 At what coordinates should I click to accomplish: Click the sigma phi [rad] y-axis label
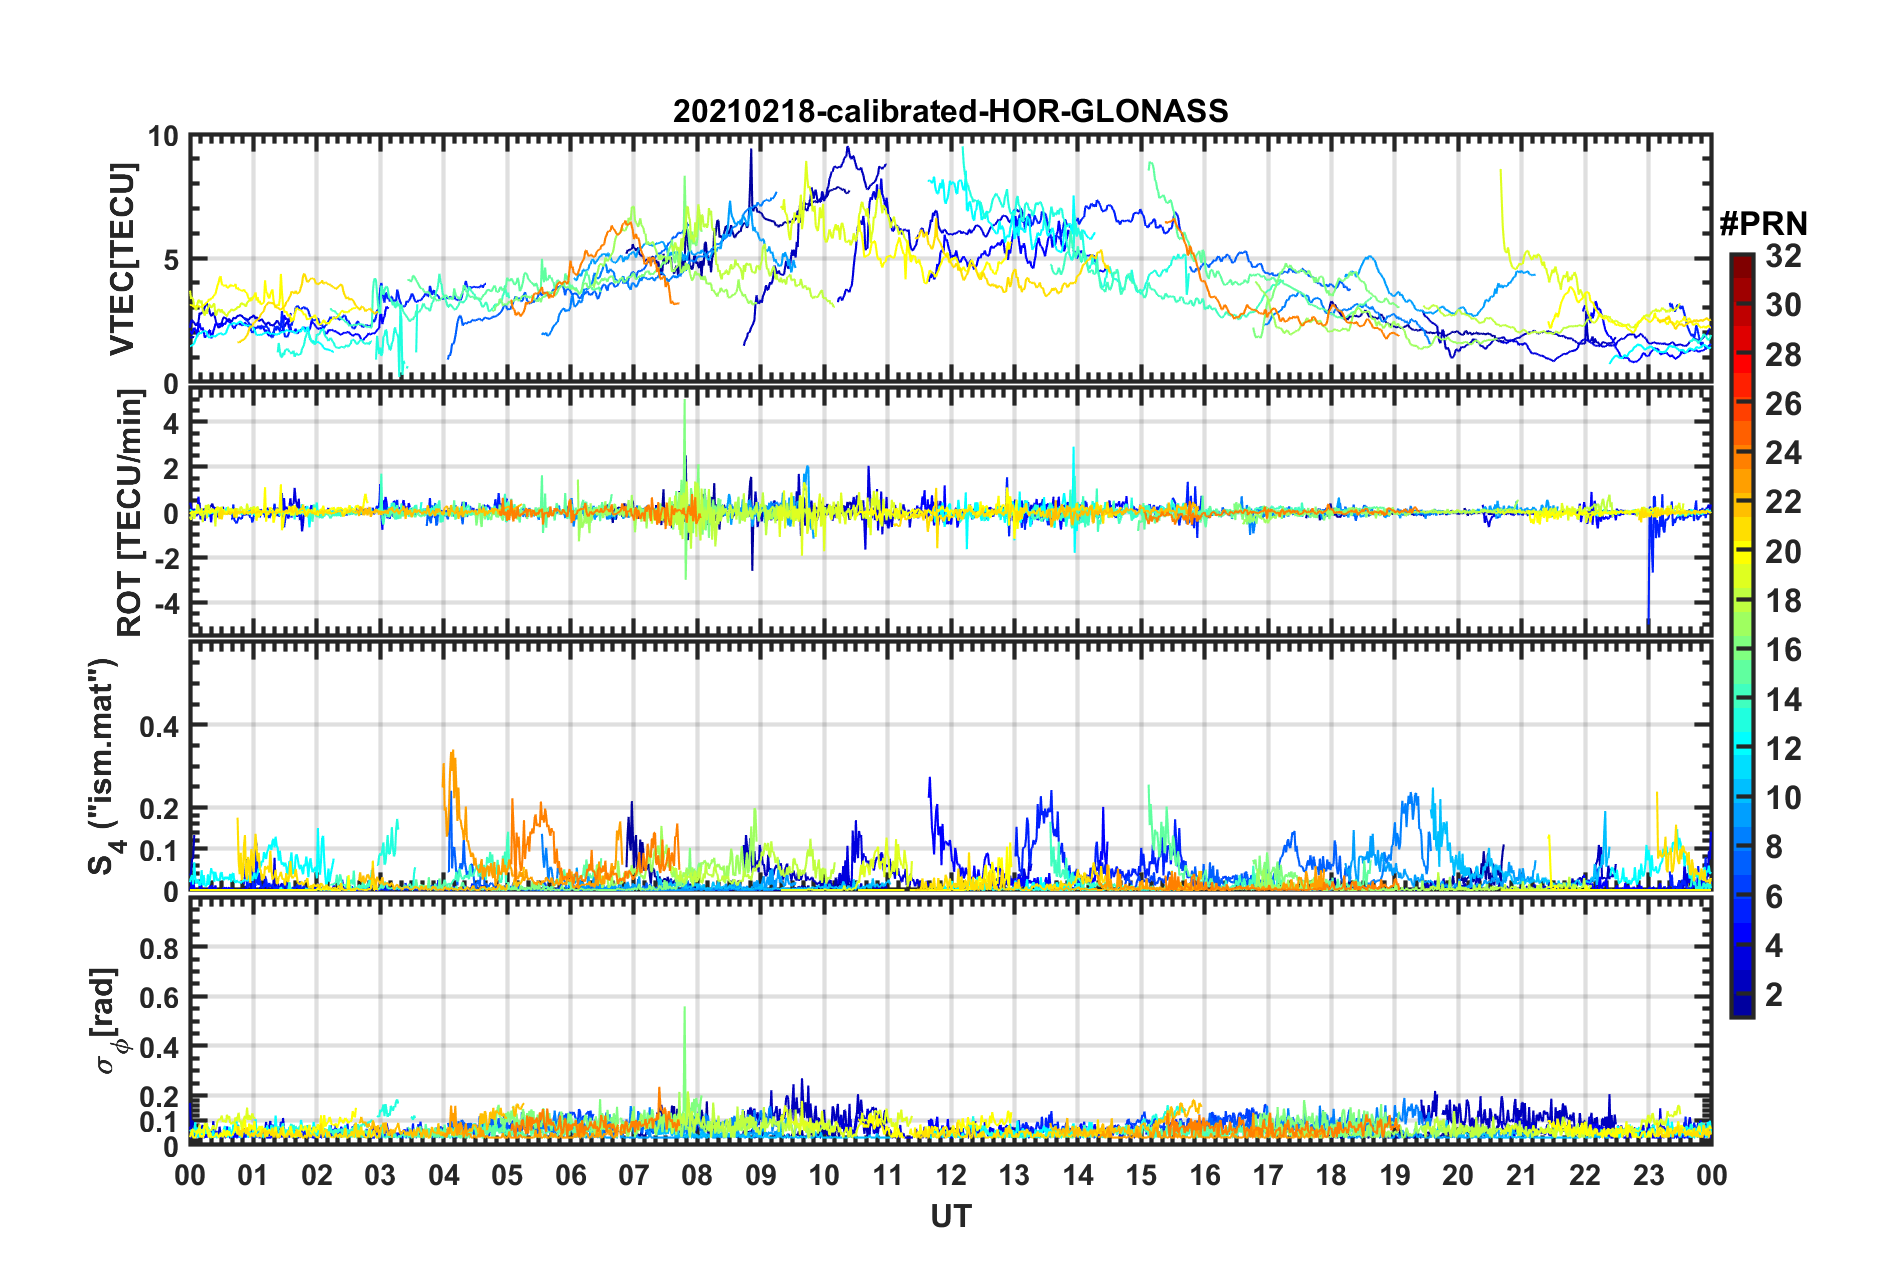coord(106,1020)
